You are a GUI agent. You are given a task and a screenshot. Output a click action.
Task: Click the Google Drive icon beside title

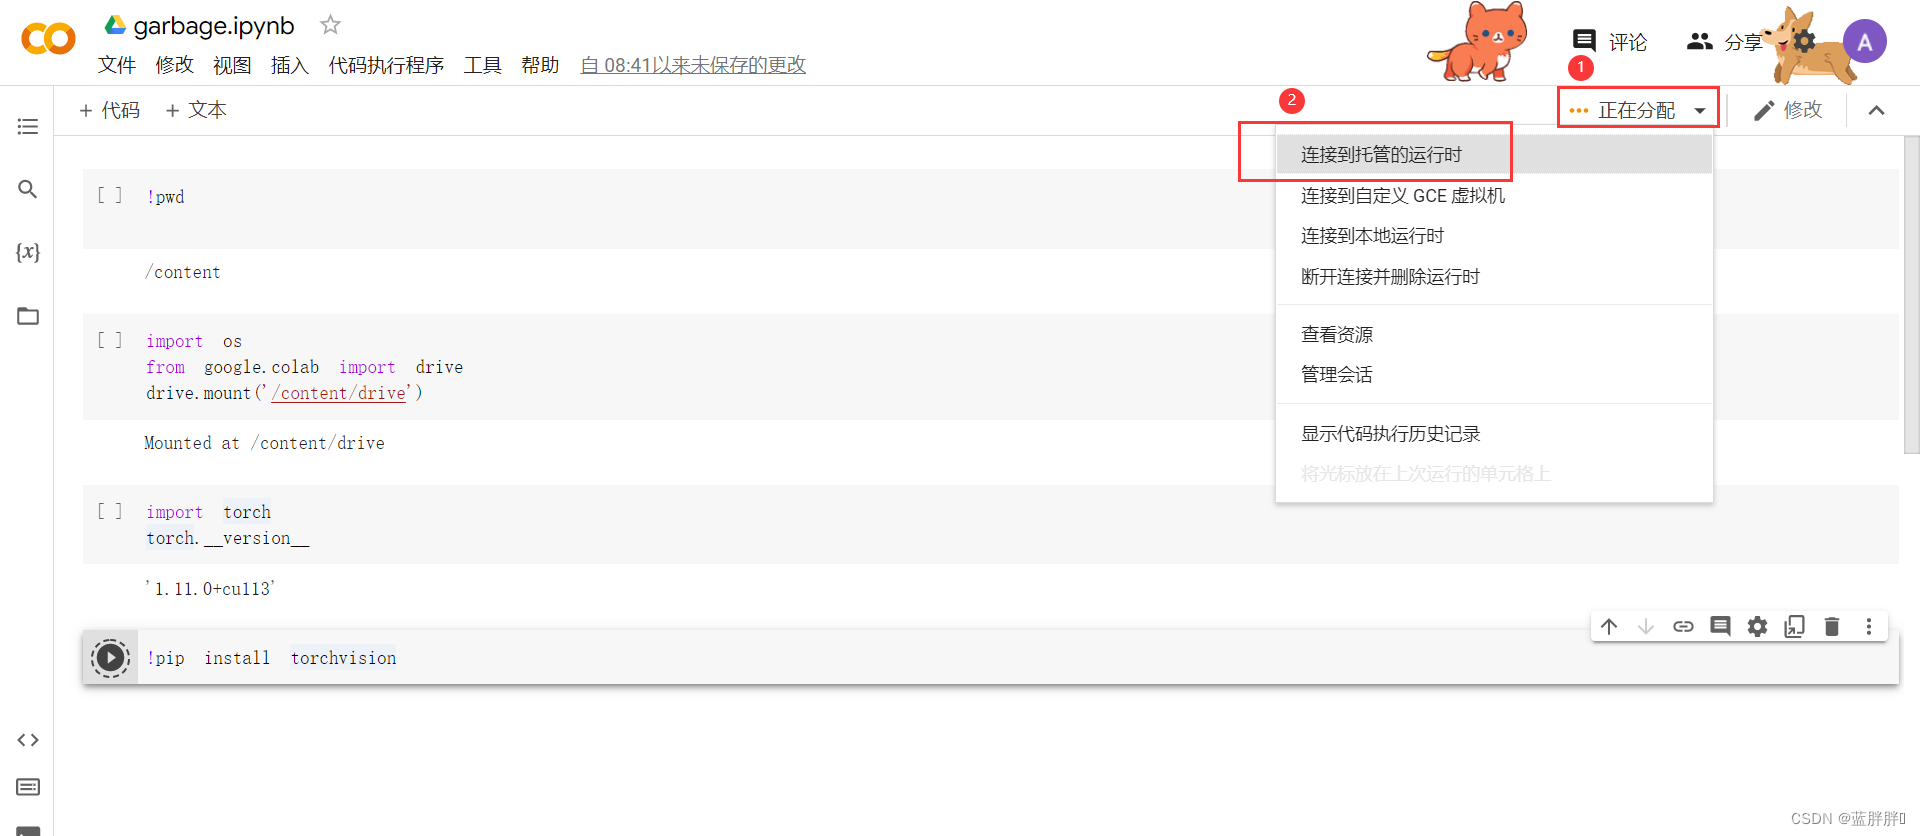116,25
